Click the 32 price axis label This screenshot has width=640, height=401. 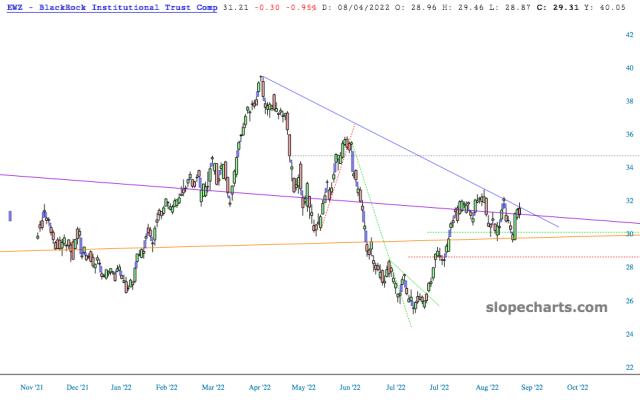coord(629,201)
